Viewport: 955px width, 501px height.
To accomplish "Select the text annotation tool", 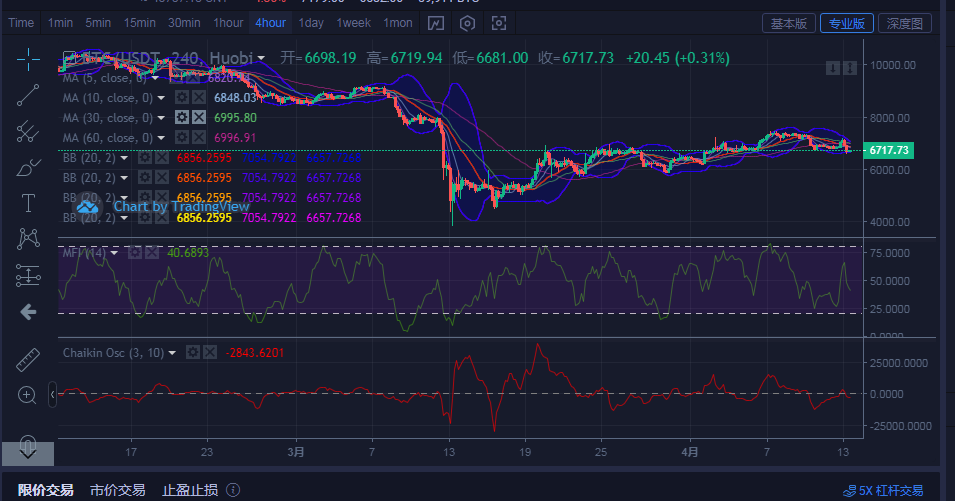I will click(x=28, y=203).
